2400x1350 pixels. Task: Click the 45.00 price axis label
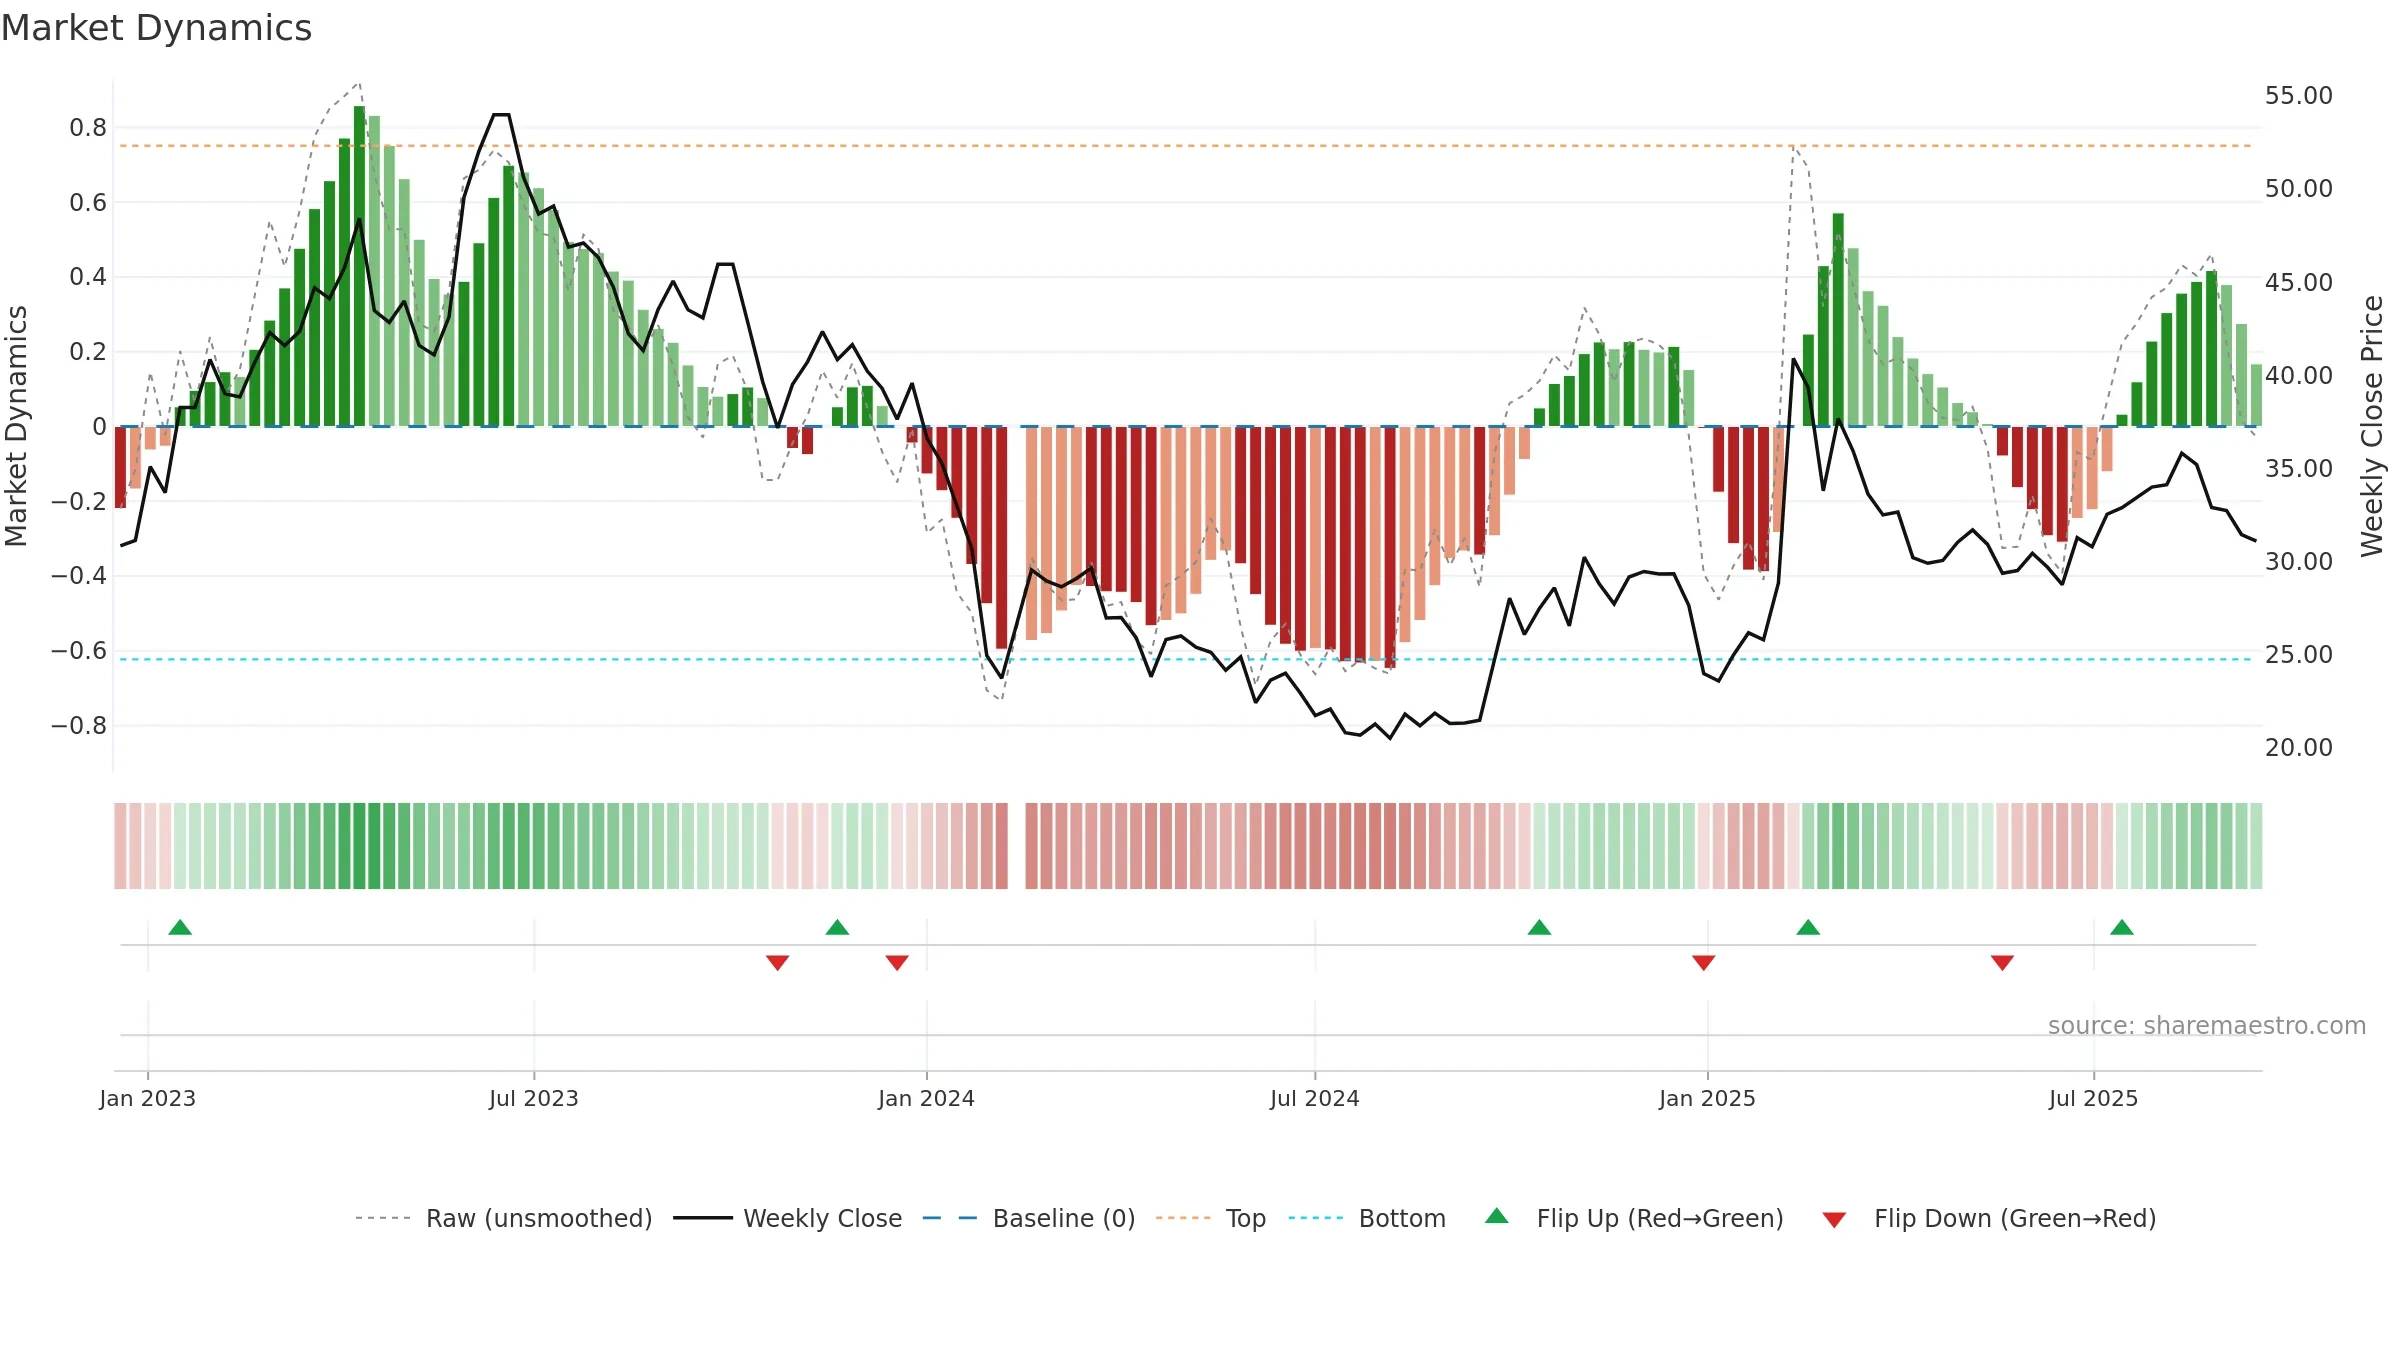pos(2299,282)
